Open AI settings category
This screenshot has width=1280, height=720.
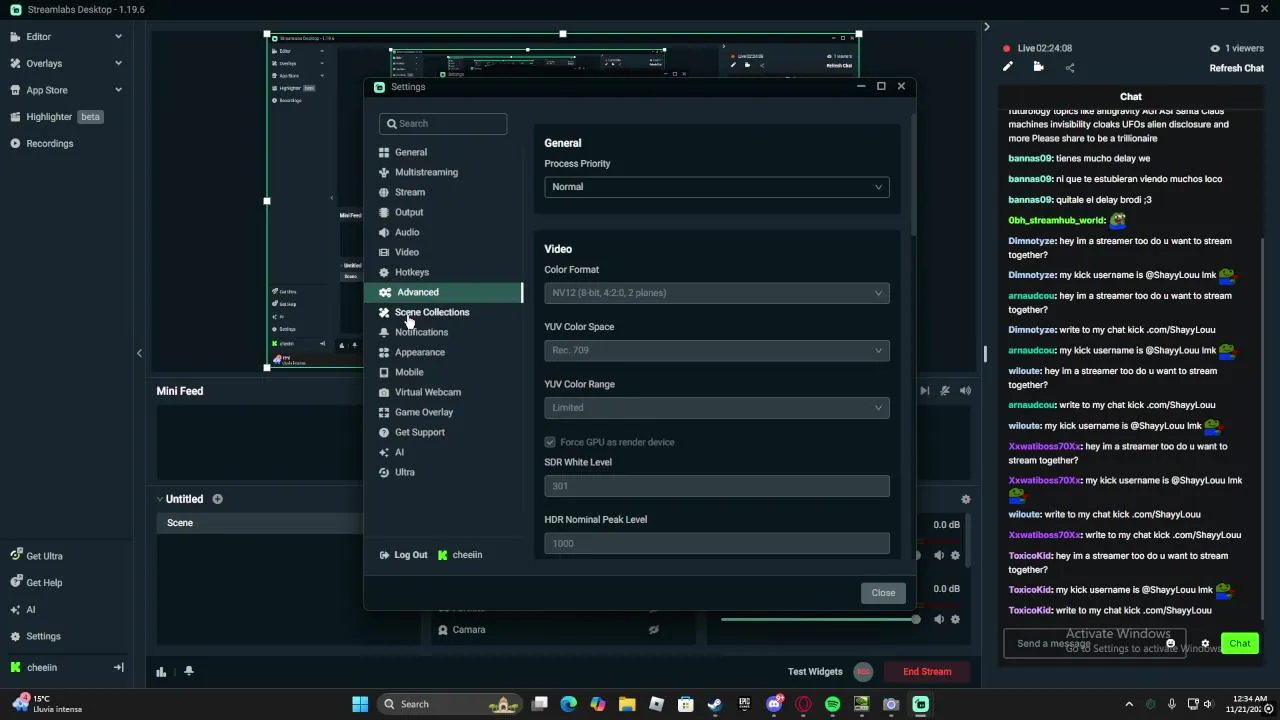399,452
